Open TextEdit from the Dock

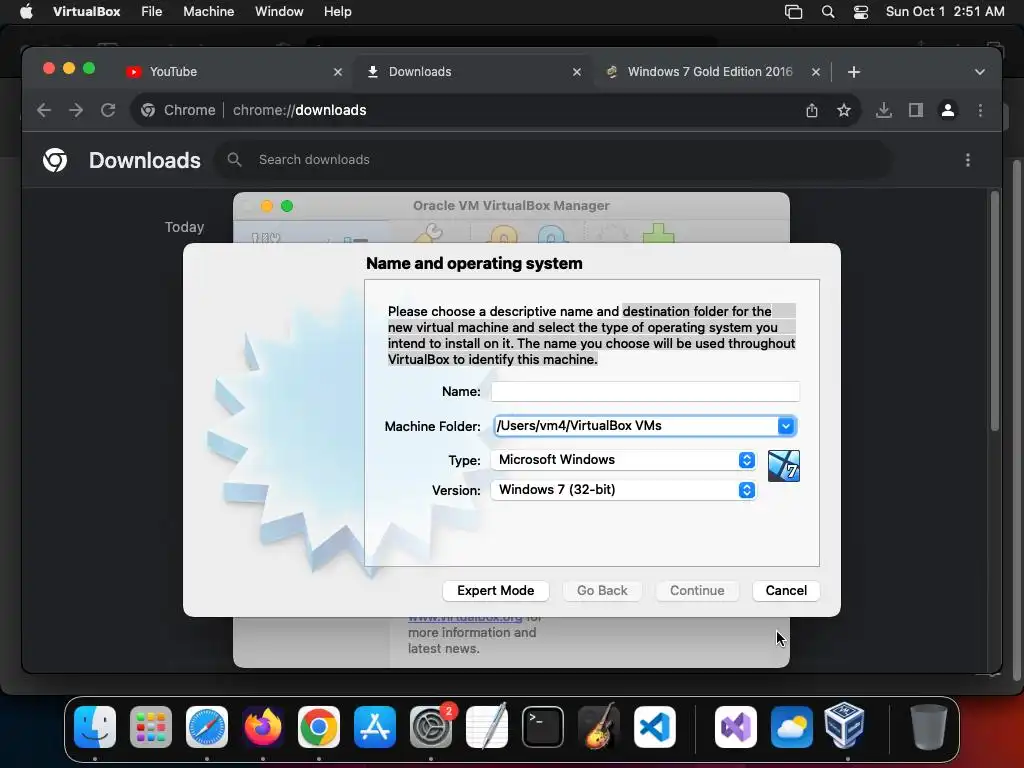[487, 726]
